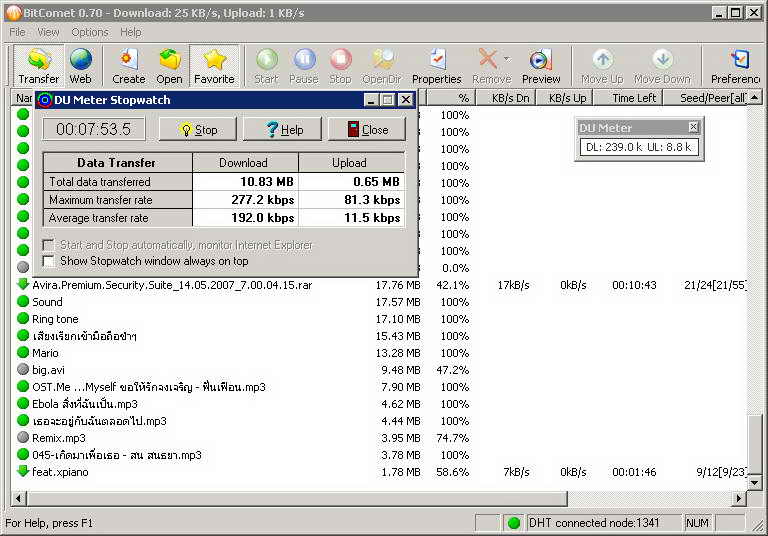Screen dimensions: 768x536
Task: Click the green status icon beside Mario
Action: click(x=23, y=352)
